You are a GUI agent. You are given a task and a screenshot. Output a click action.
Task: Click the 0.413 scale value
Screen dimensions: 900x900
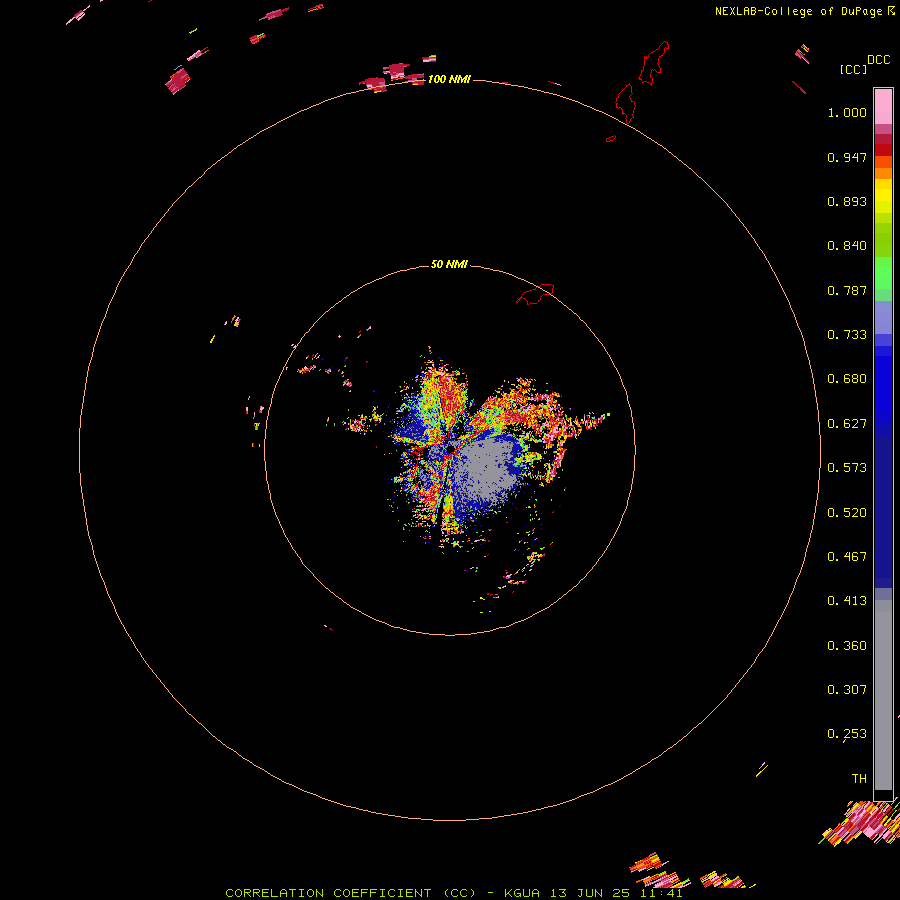[x=847, y=601]
